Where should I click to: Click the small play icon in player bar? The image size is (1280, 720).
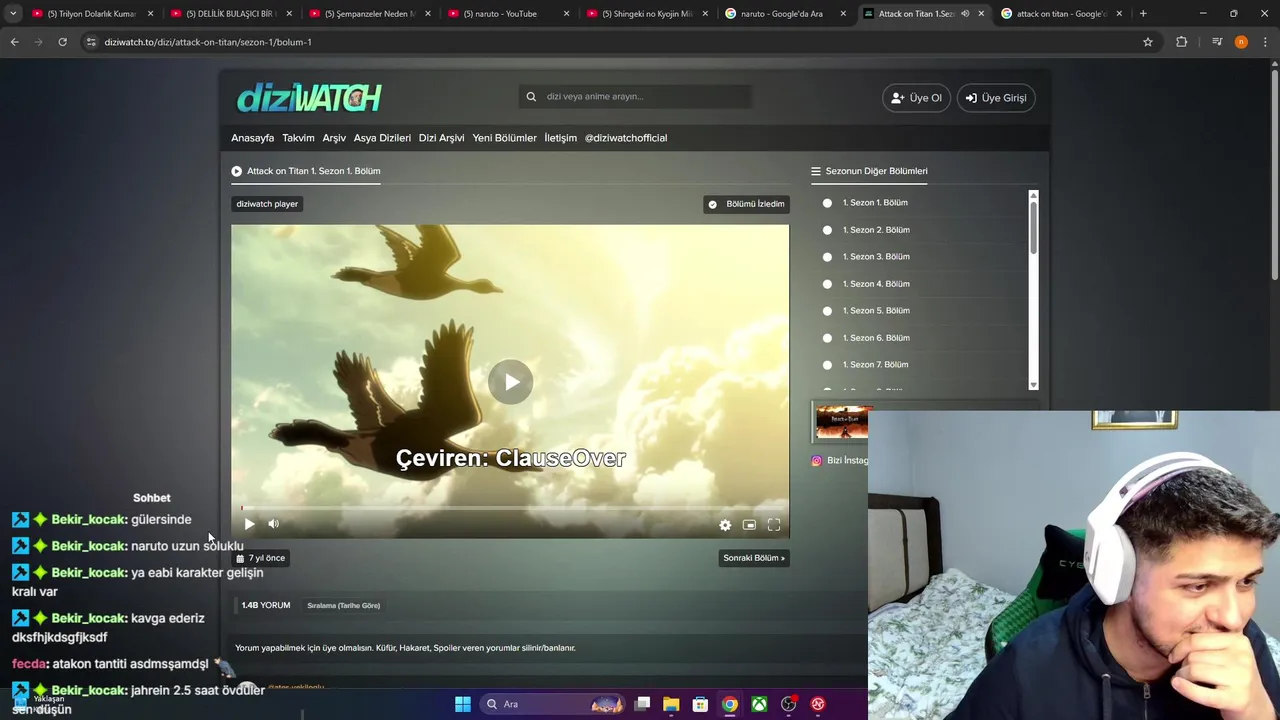click(x=249, y=524)
